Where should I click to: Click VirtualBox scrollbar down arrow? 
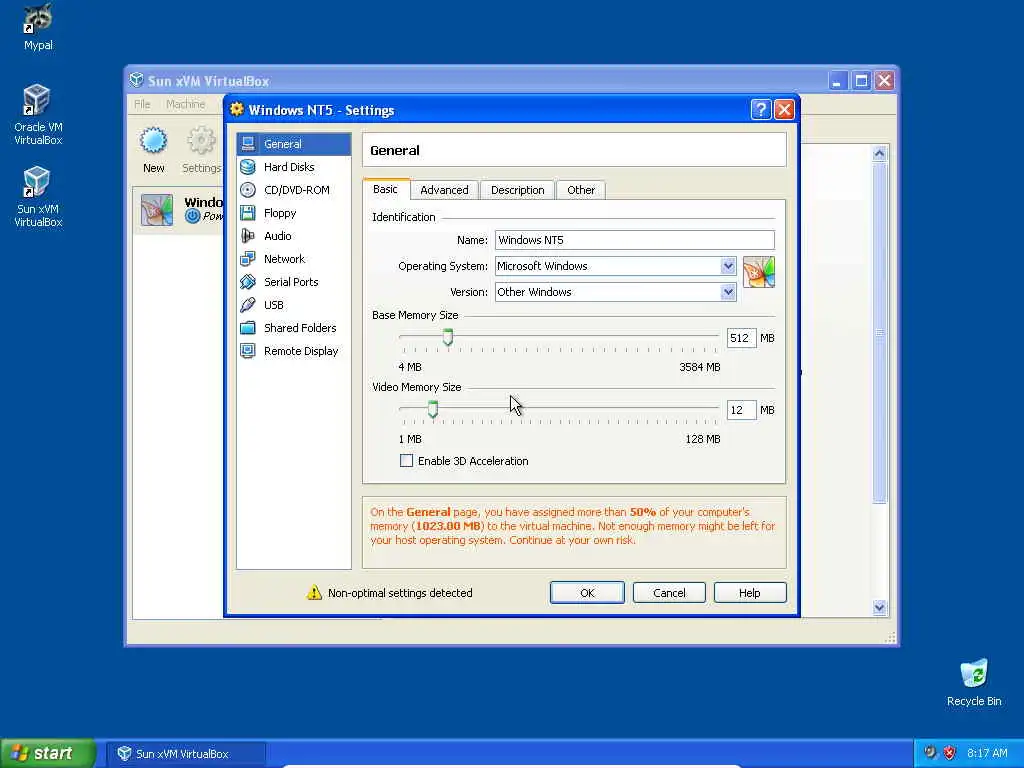click(x=879, y=607)
